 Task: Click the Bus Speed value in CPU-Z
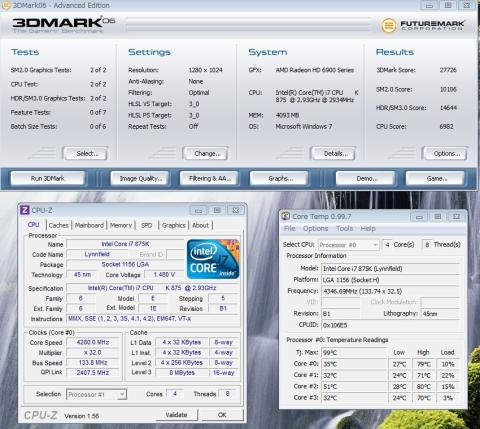click(x=93, y=362)
